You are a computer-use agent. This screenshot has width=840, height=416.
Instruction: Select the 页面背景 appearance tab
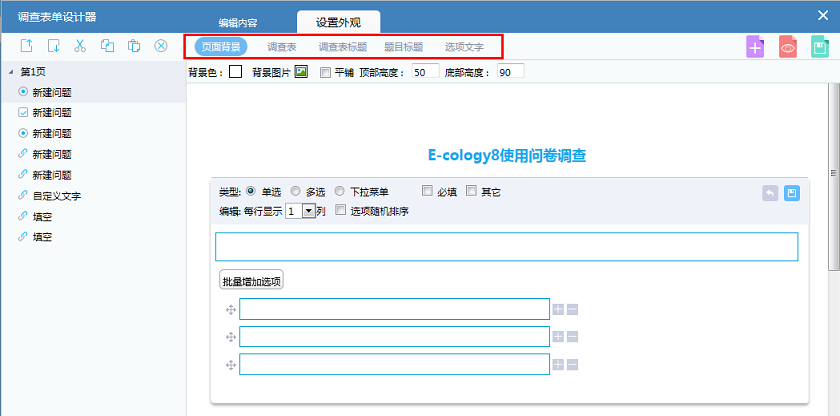point(221,47)
